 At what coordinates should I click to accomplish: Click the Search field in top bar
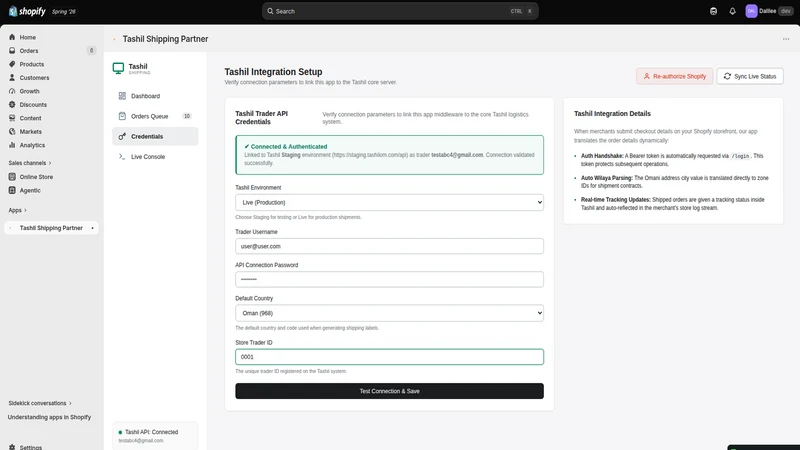coord(400,11)
